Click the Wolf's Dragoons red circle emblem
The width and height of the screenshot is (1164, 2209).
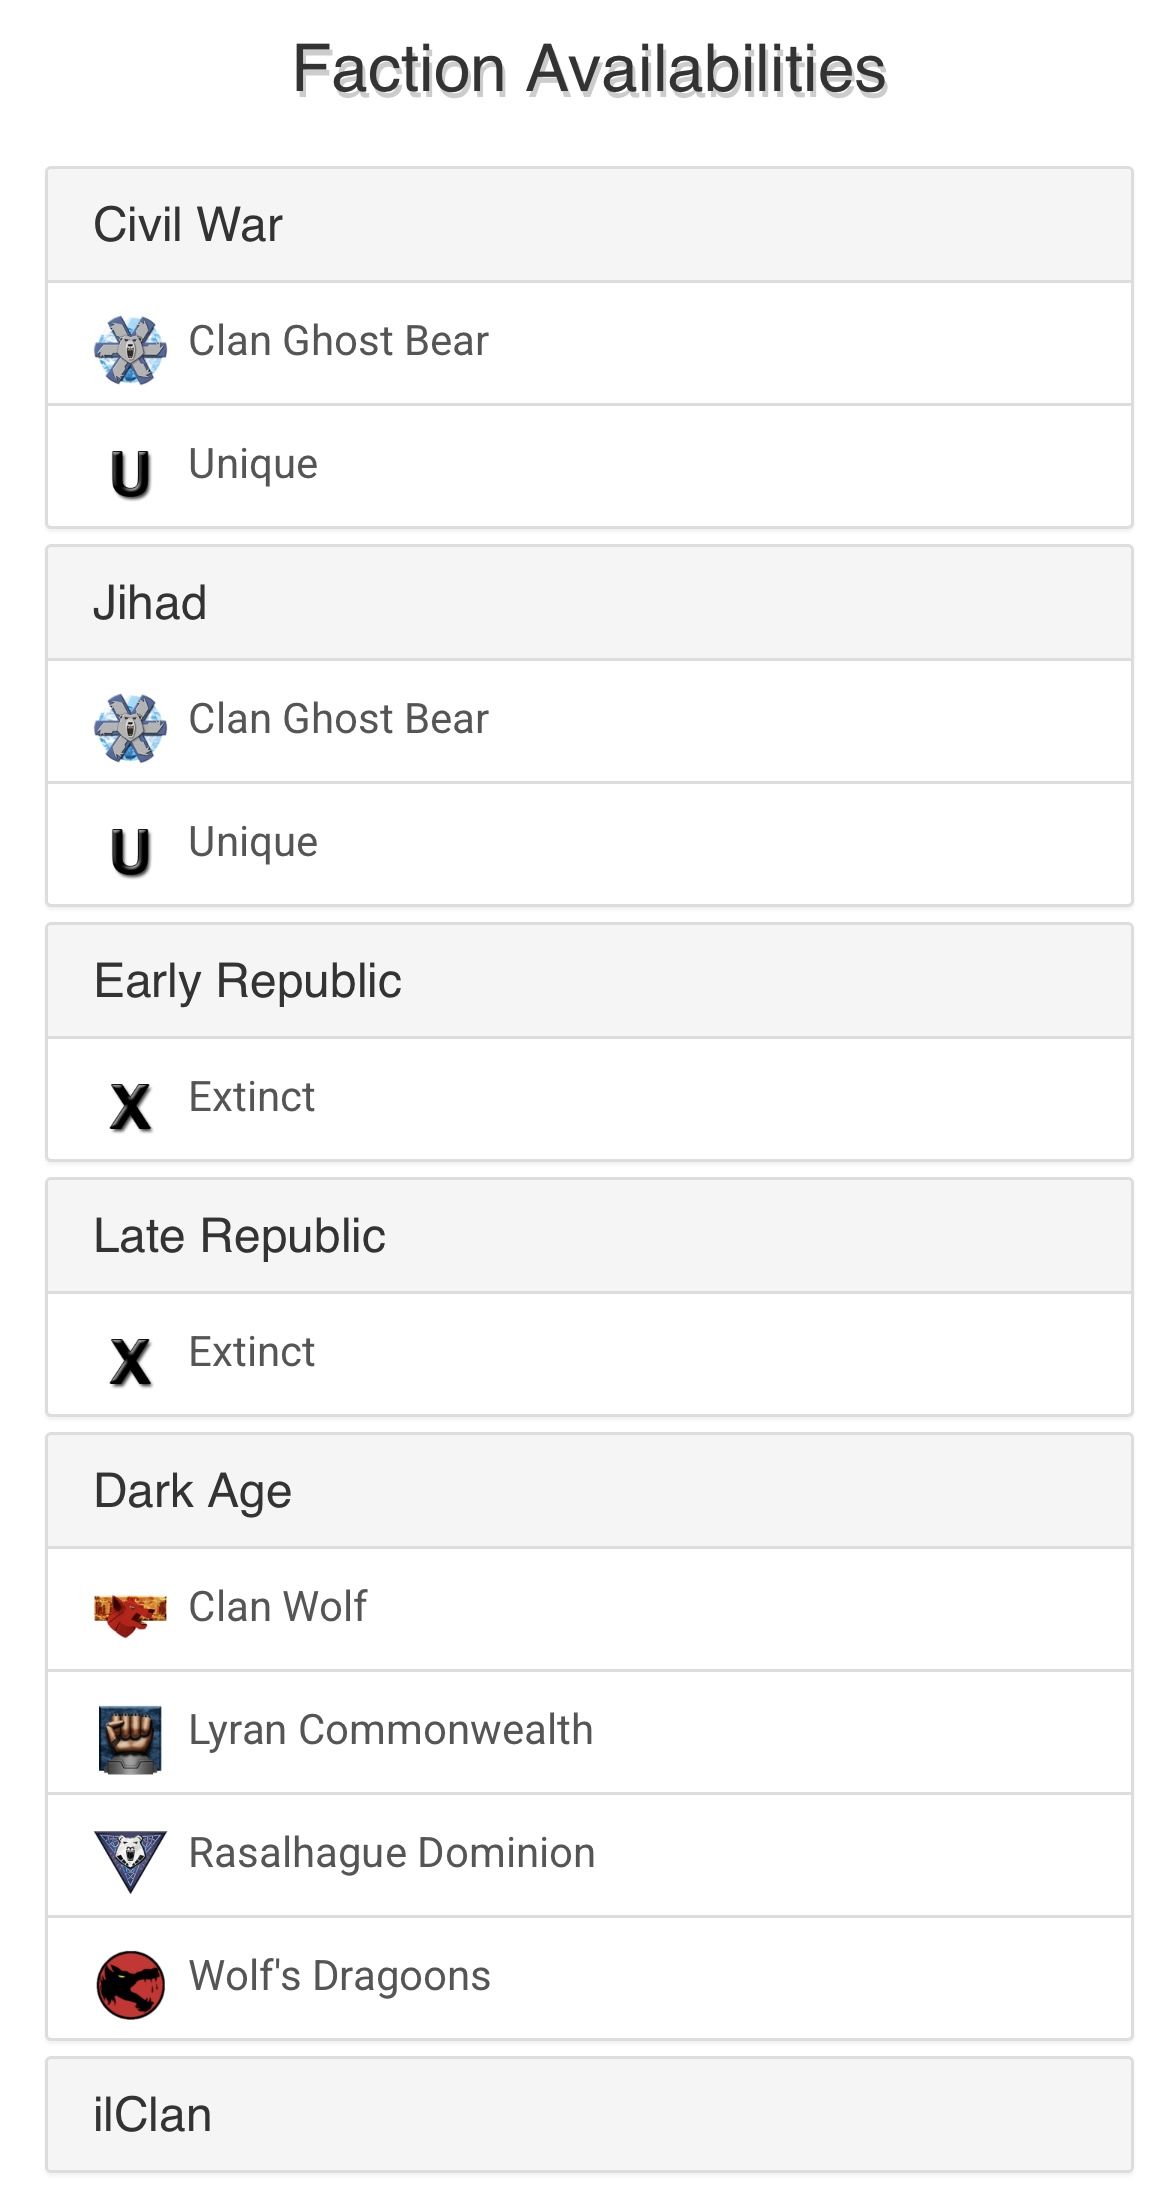(x=130, y=1984)
